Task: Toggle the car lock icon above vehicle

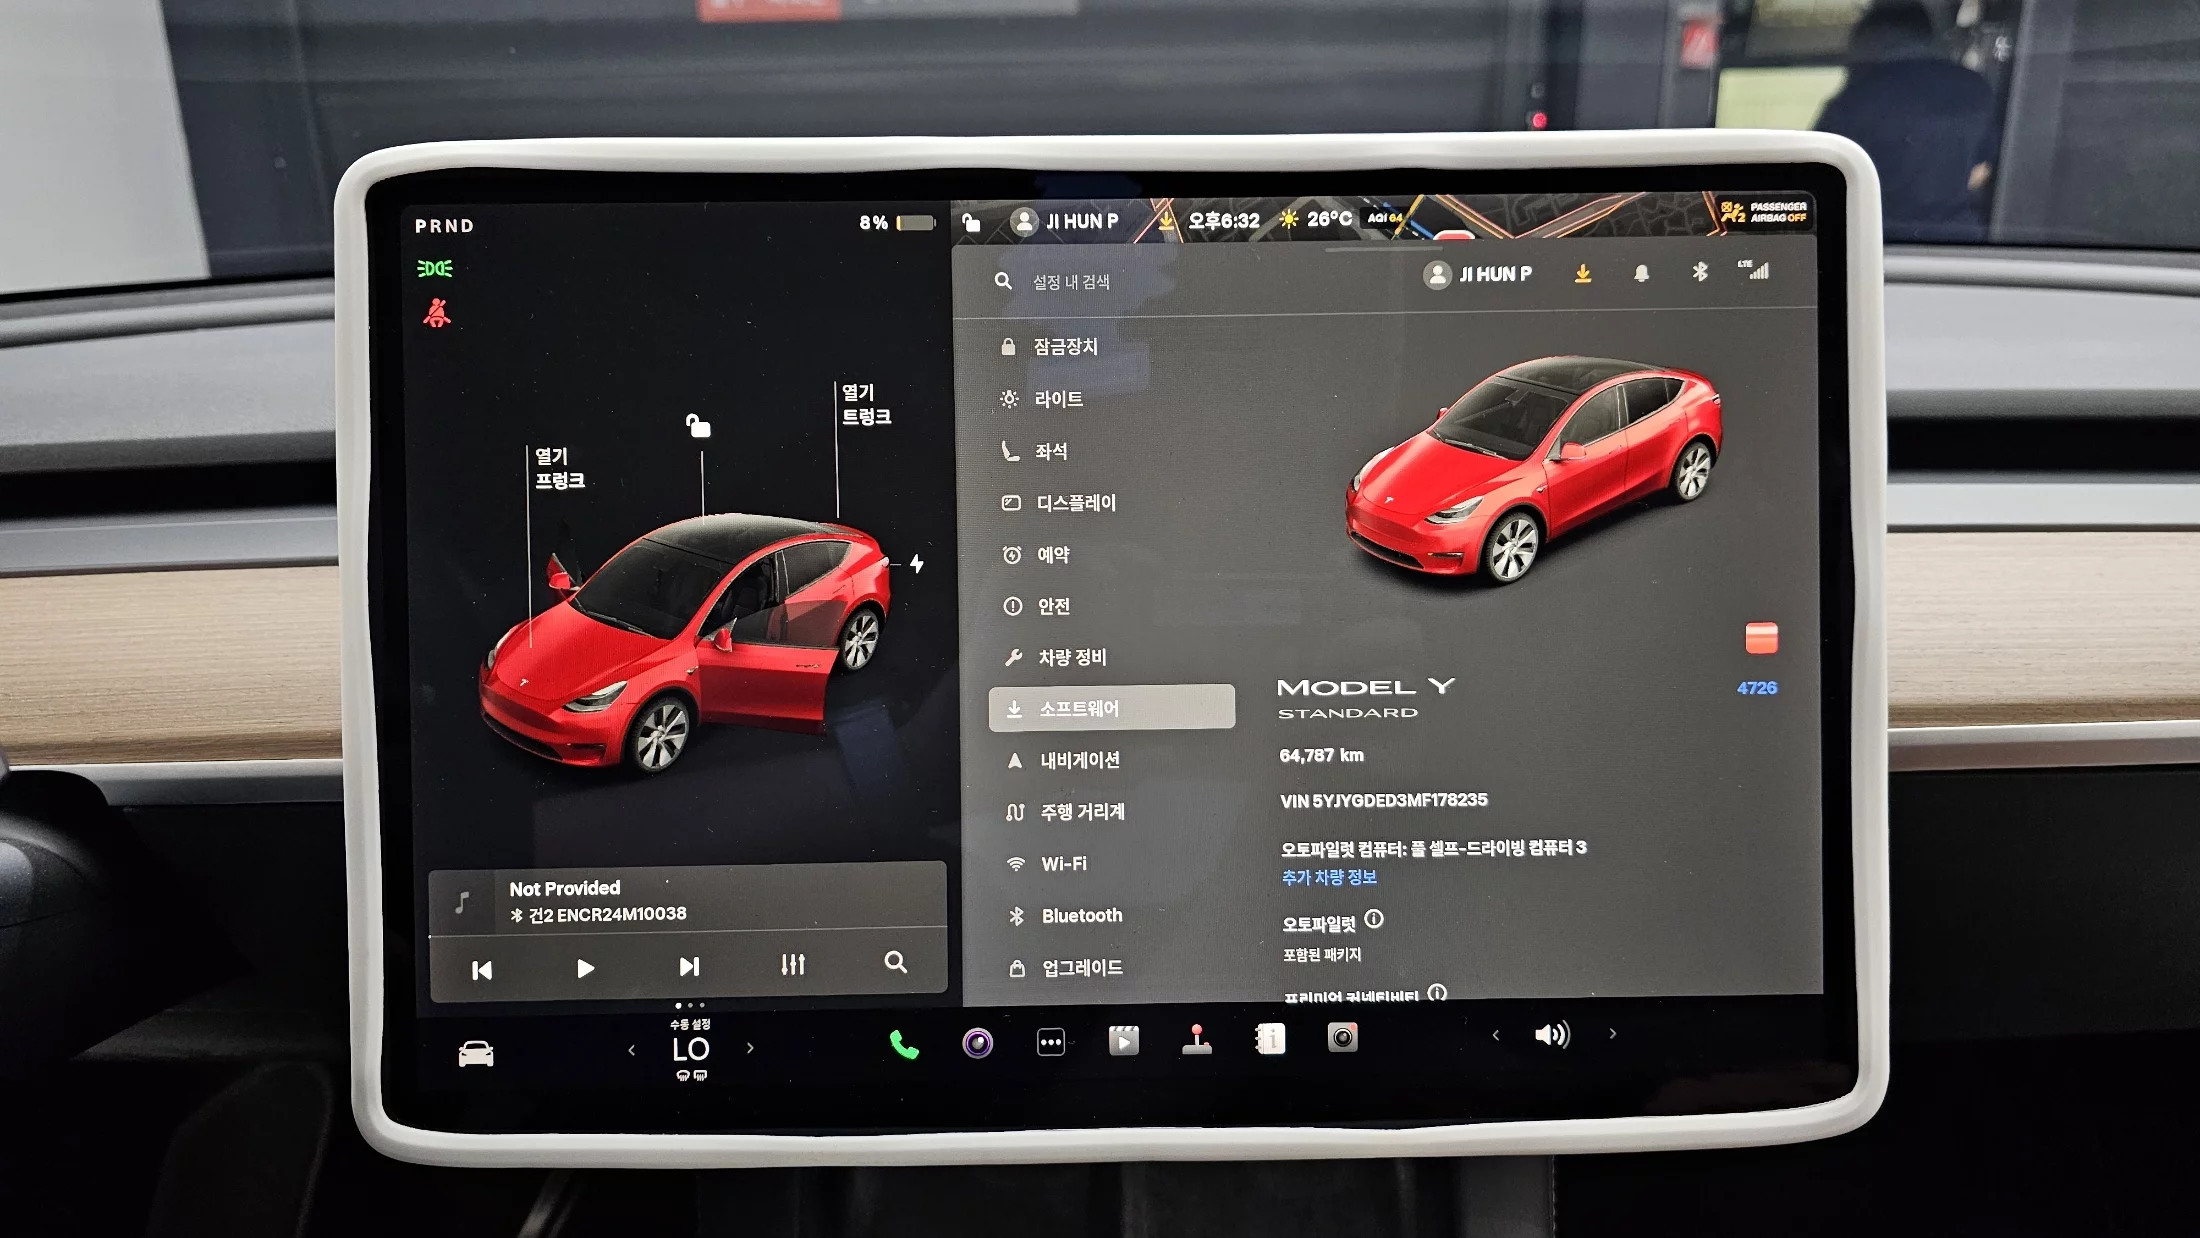Action: (698, 426)
